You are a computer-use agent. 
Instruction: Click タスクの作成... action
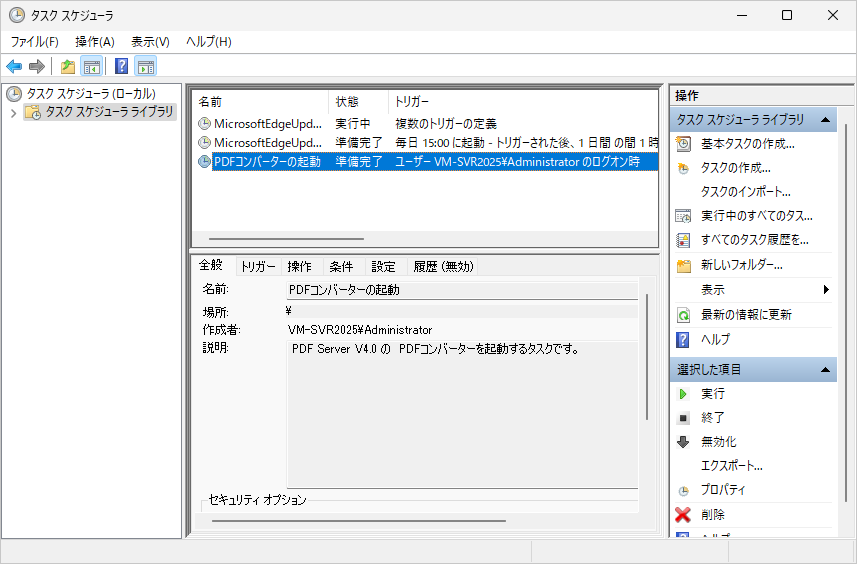point(736,168)
